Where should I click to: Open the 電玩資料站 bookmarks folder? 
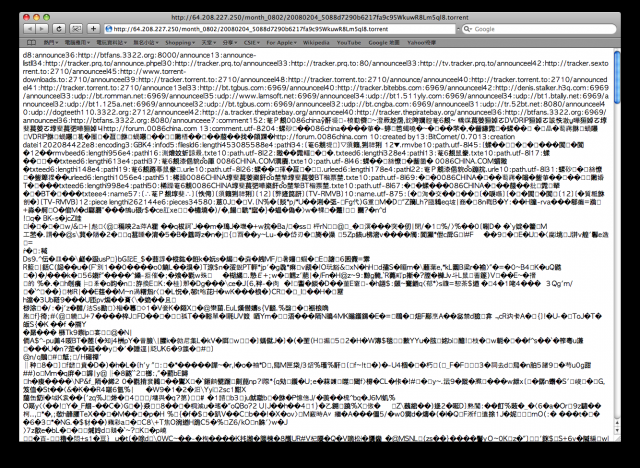coord(111,42)
